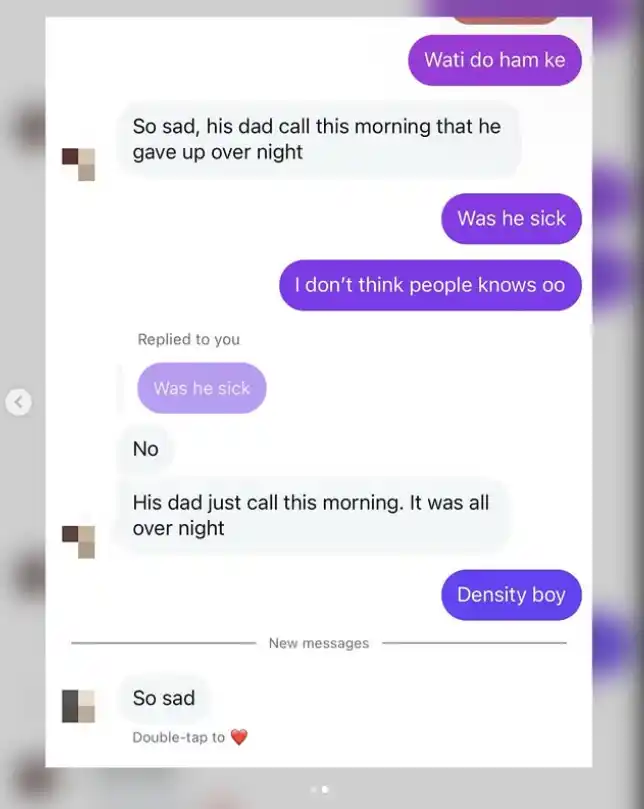Tap the red heart icon
Image resolution: width=644 pixels, height=809 pixels.
(238, 737)
